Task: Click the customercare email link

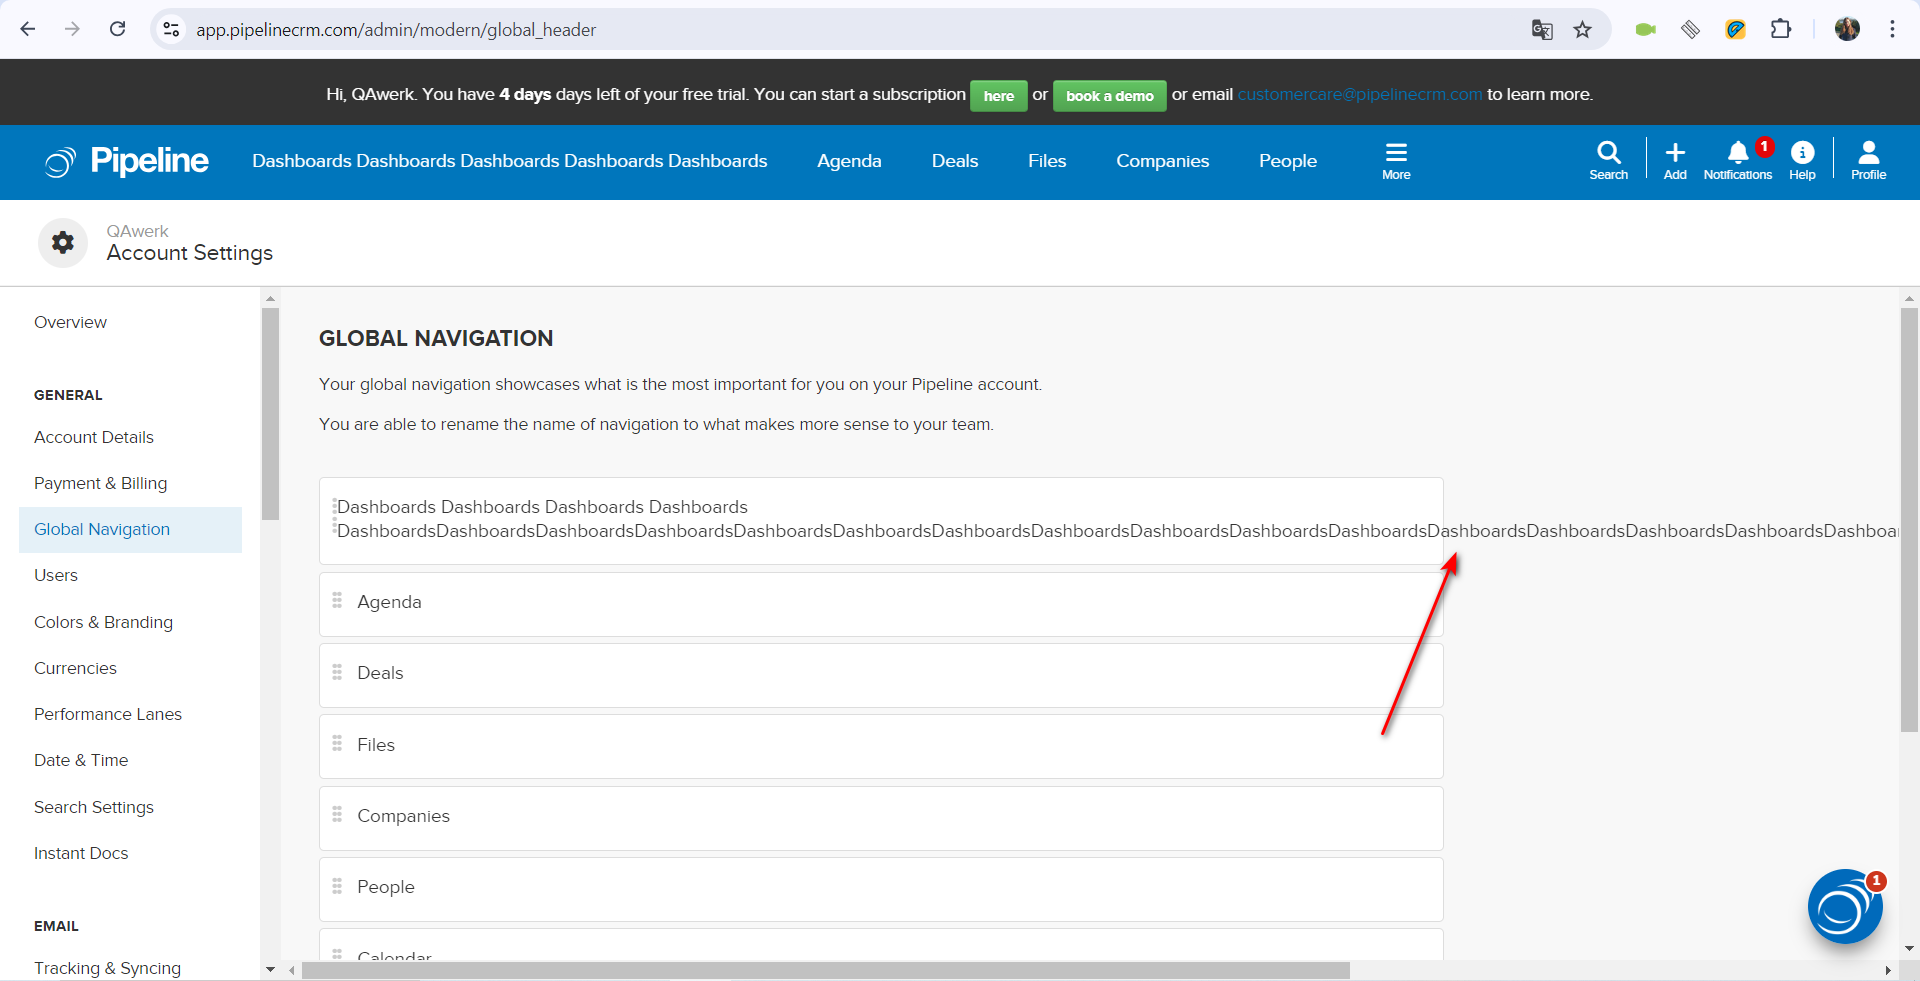Action: coord(1360,94)
